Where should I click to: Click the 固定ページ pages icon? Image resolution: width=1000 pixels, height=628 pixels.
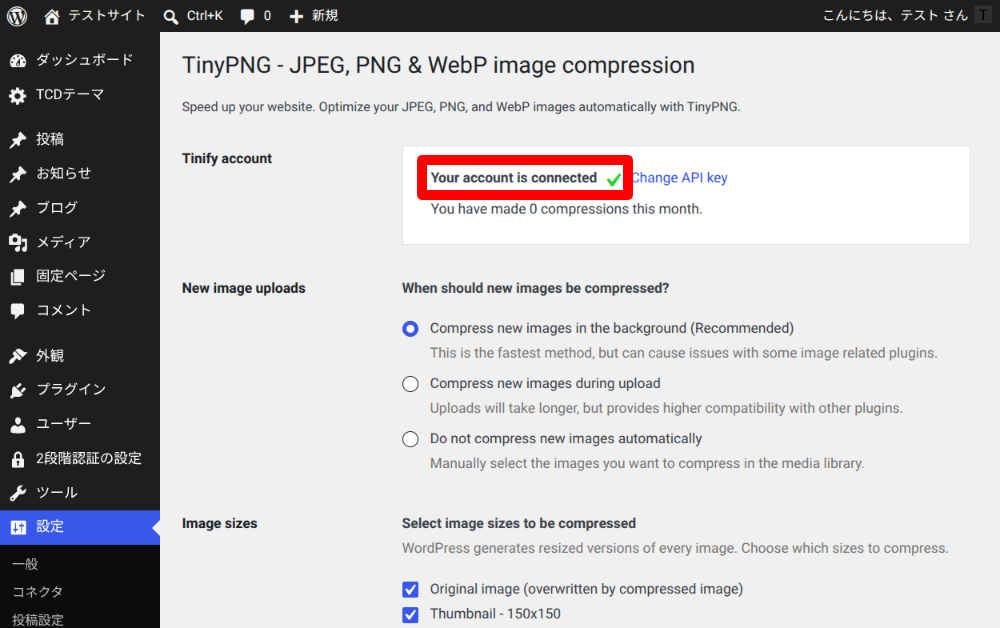point(18,277)
